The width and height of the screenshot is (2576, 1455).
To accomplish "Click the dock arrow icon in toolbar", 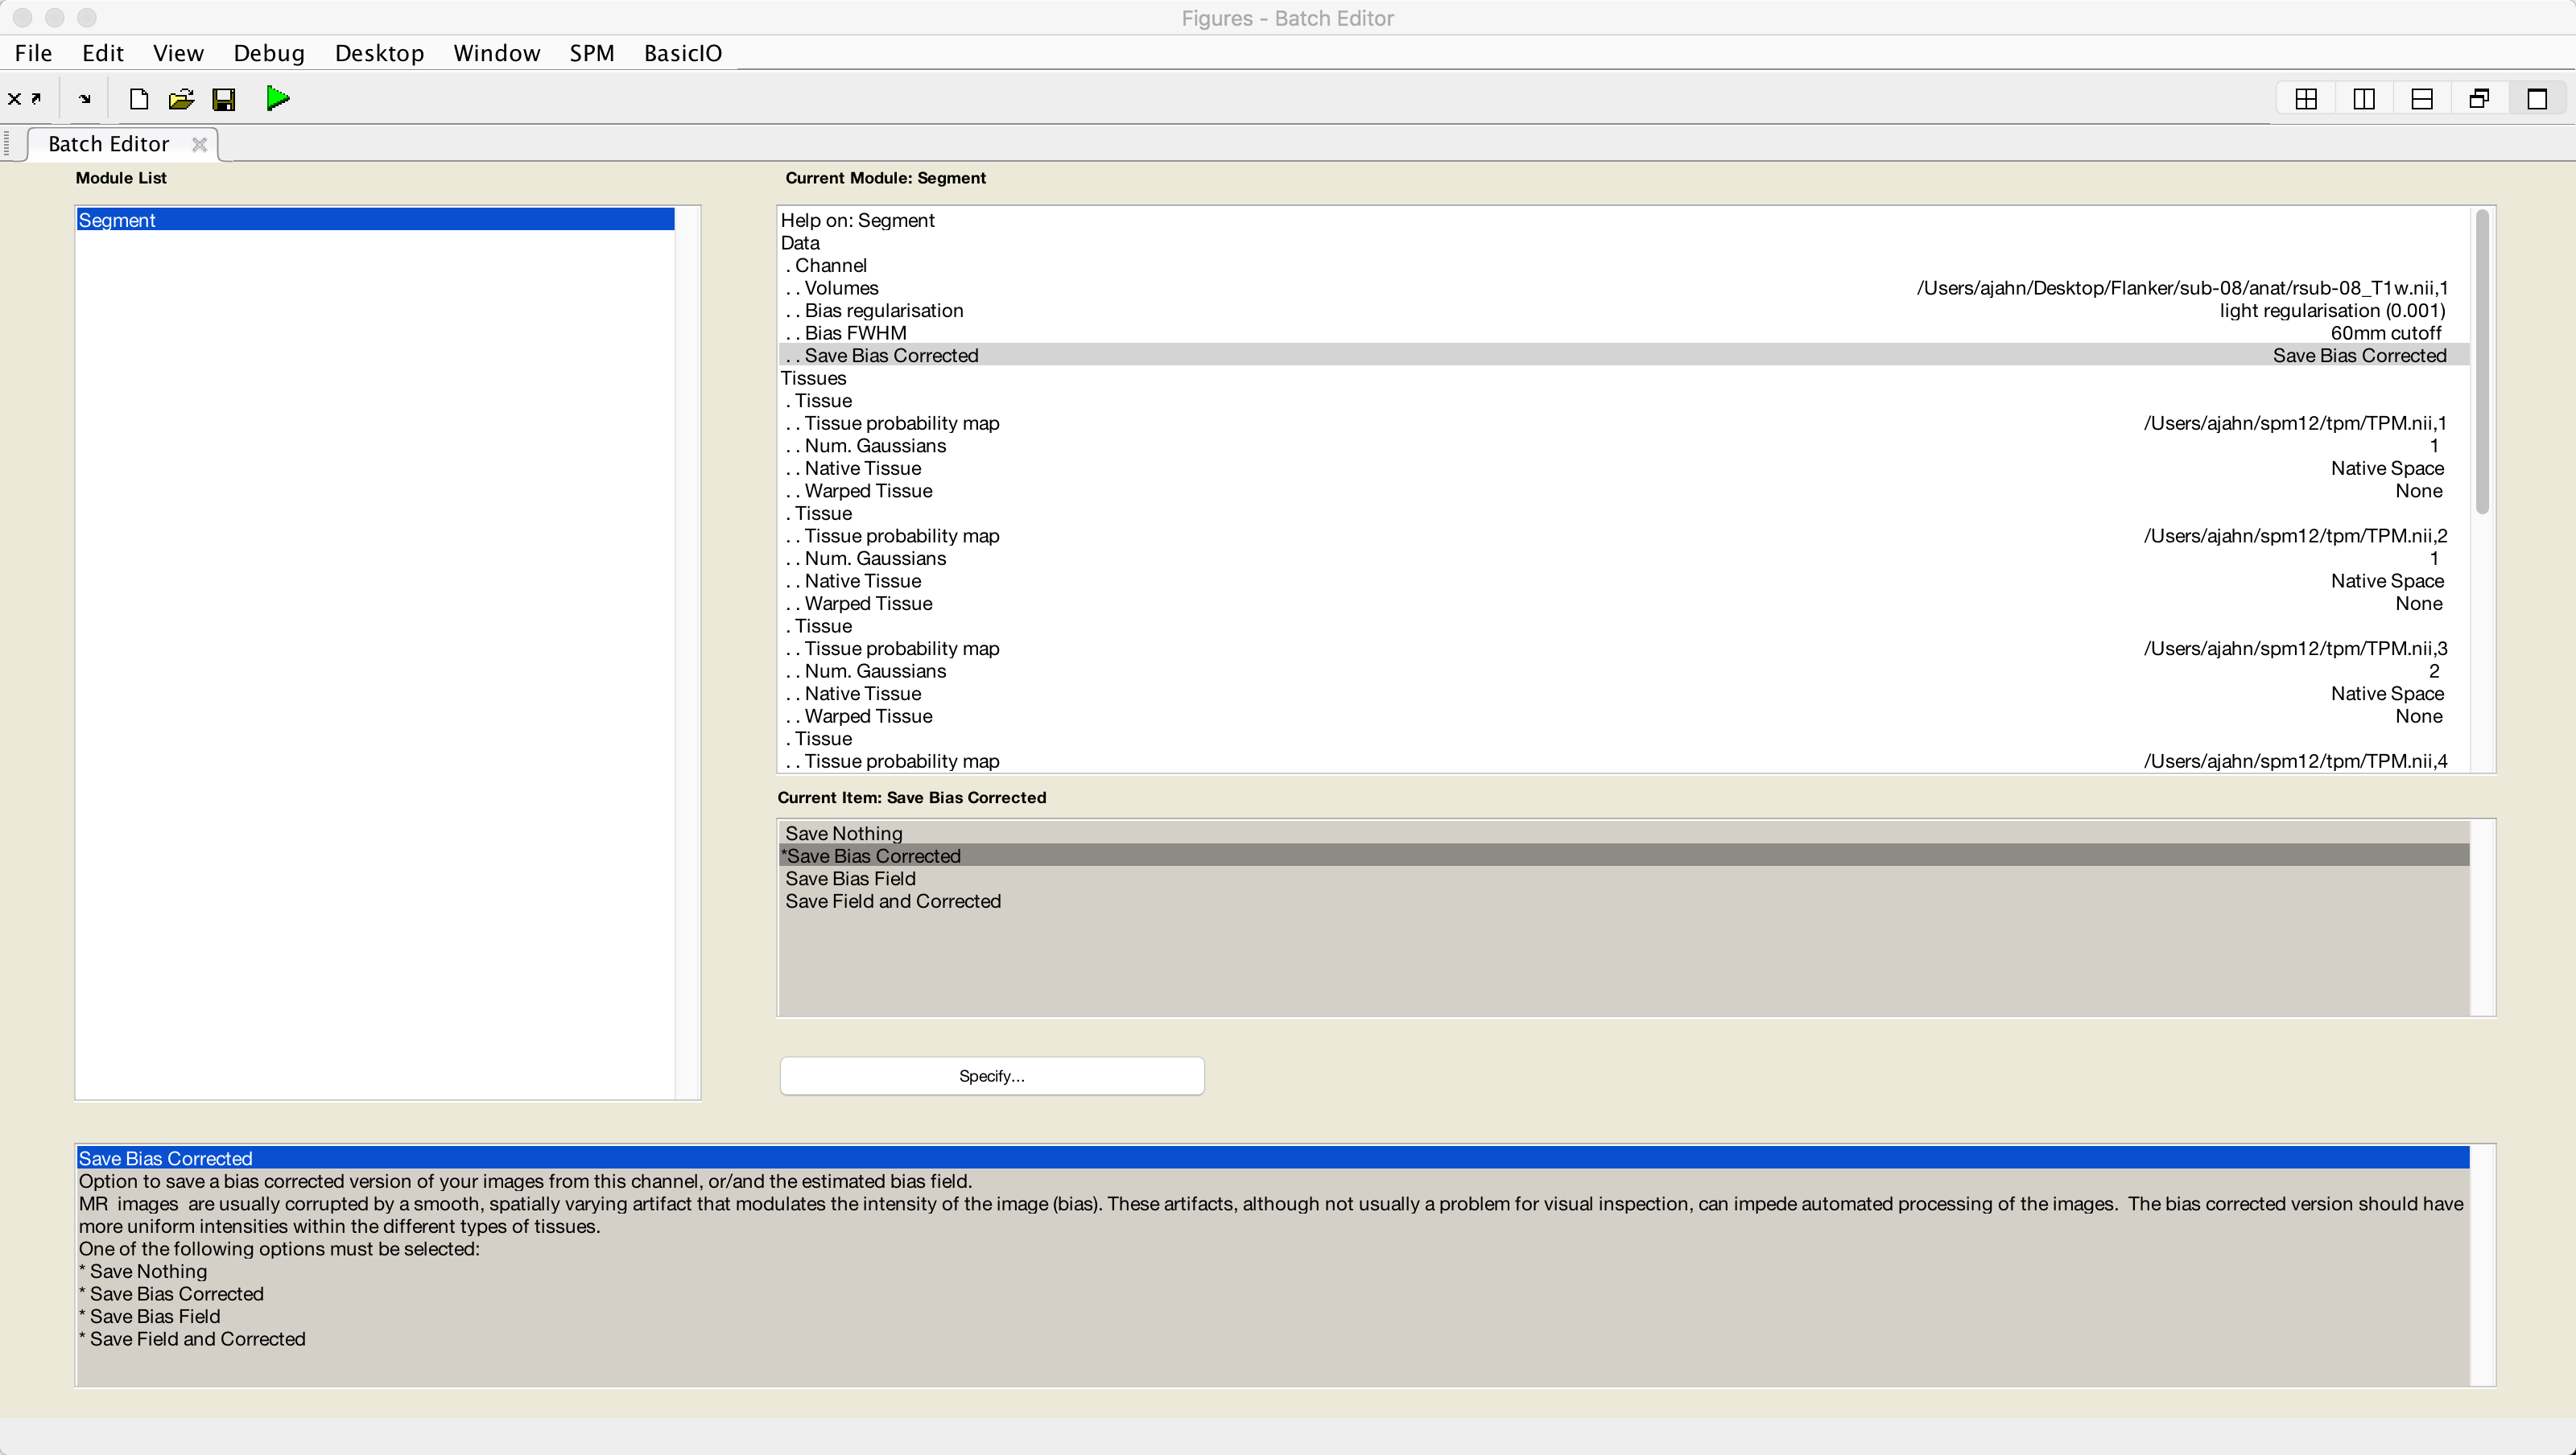I will [85, 99].
